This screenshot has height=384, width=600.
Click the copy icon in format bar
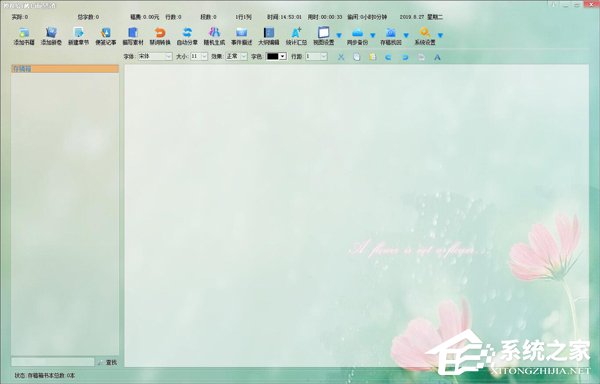357,57
